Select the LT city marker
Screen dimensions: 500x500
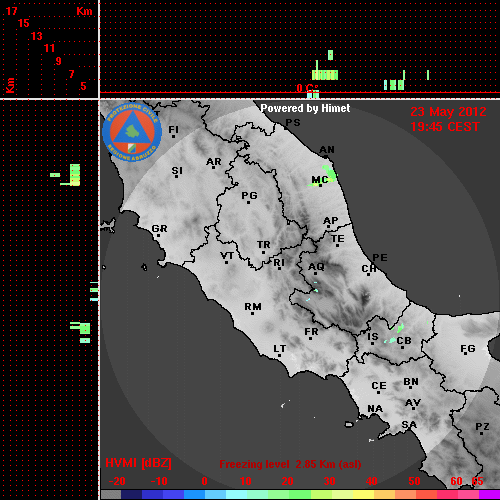point(279,356)
